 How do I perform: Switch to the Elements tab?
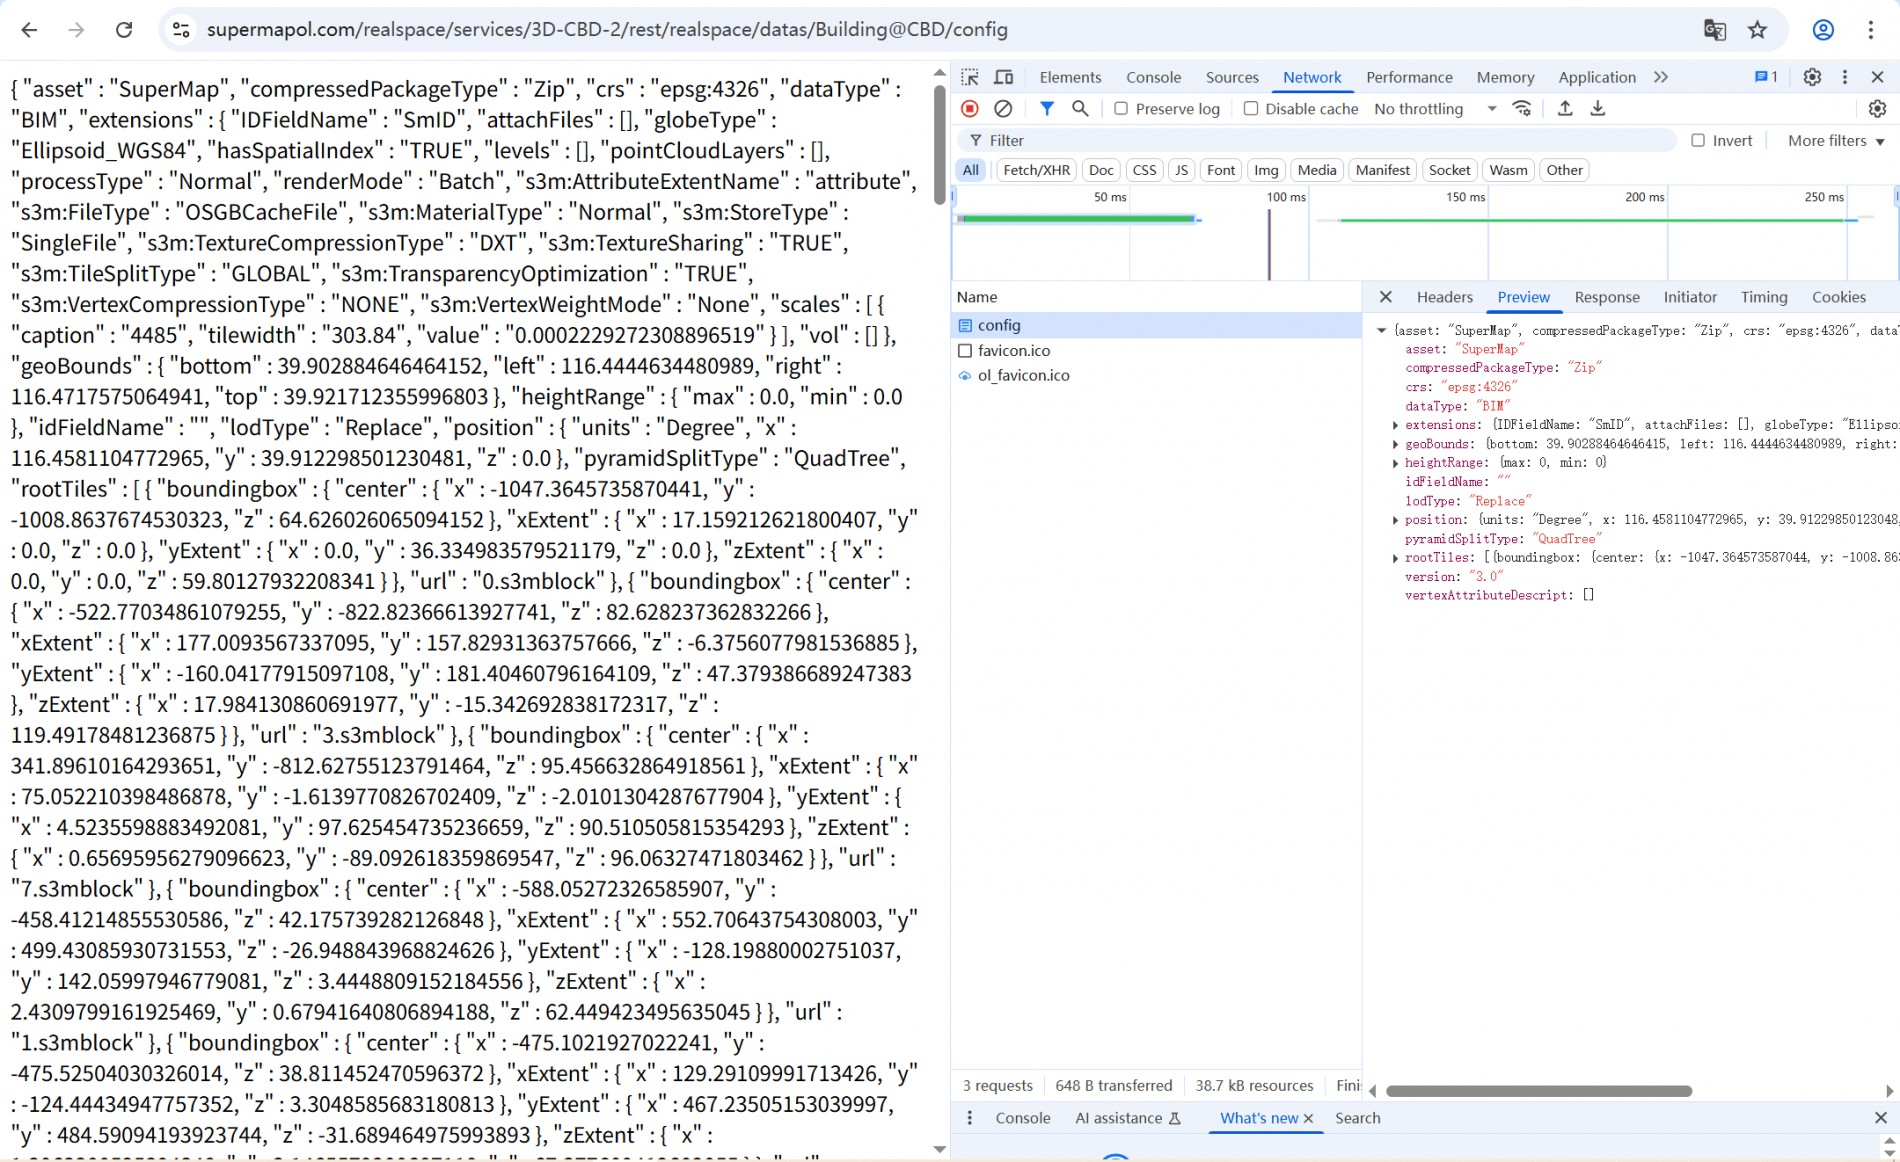pyautogui.click(x=1070, y=77)
